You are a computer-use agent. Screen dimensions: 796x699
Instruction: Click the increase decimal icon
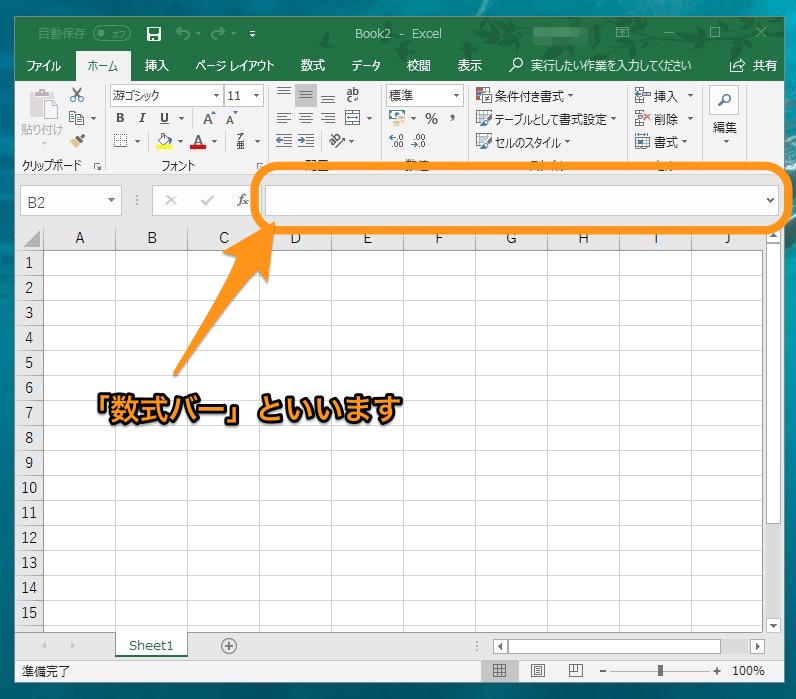click(396, 141)
